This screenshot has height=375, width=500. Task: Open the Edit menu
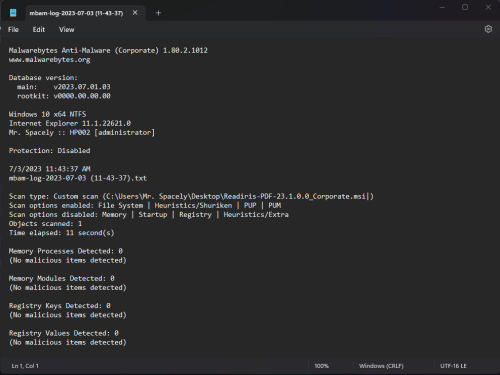[x=39, y=30]
